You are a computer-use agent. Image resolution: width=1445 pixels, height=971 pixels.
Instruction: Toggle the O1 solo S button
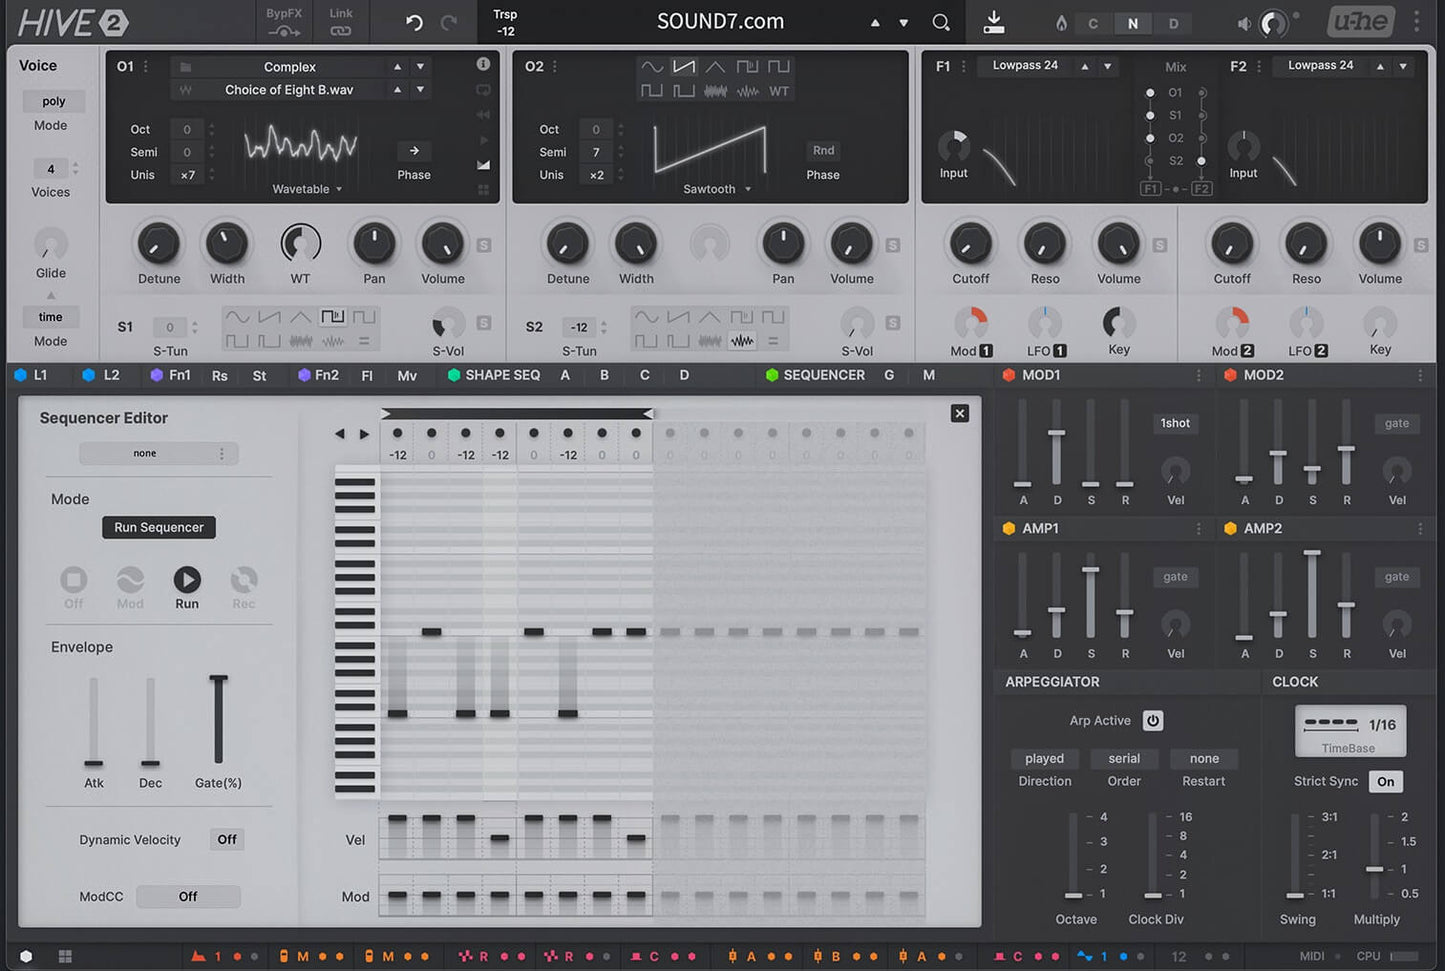484,245
